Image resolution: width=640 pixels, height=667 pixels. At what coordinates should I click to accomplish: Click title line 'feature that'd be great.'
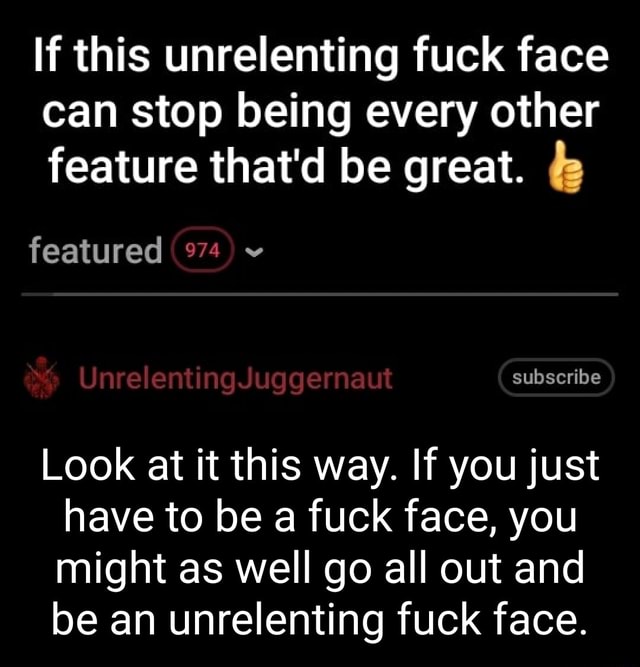(x=287, y=166)
